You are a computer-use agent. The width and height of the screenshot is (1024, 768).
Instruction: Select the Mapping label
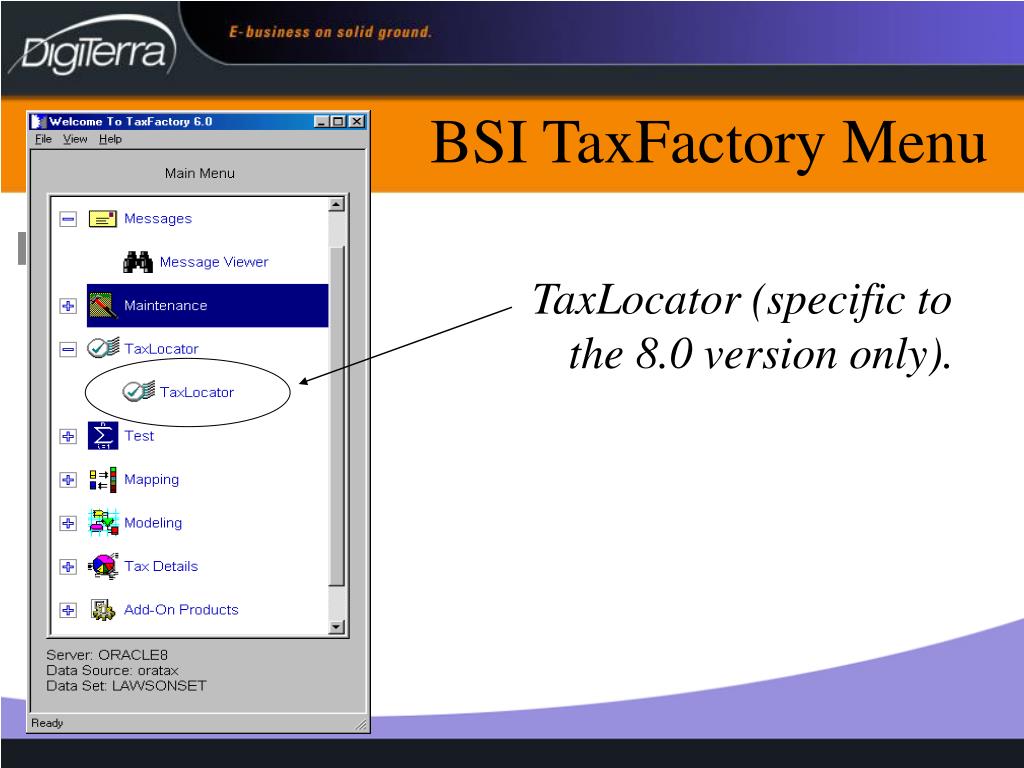152,480
